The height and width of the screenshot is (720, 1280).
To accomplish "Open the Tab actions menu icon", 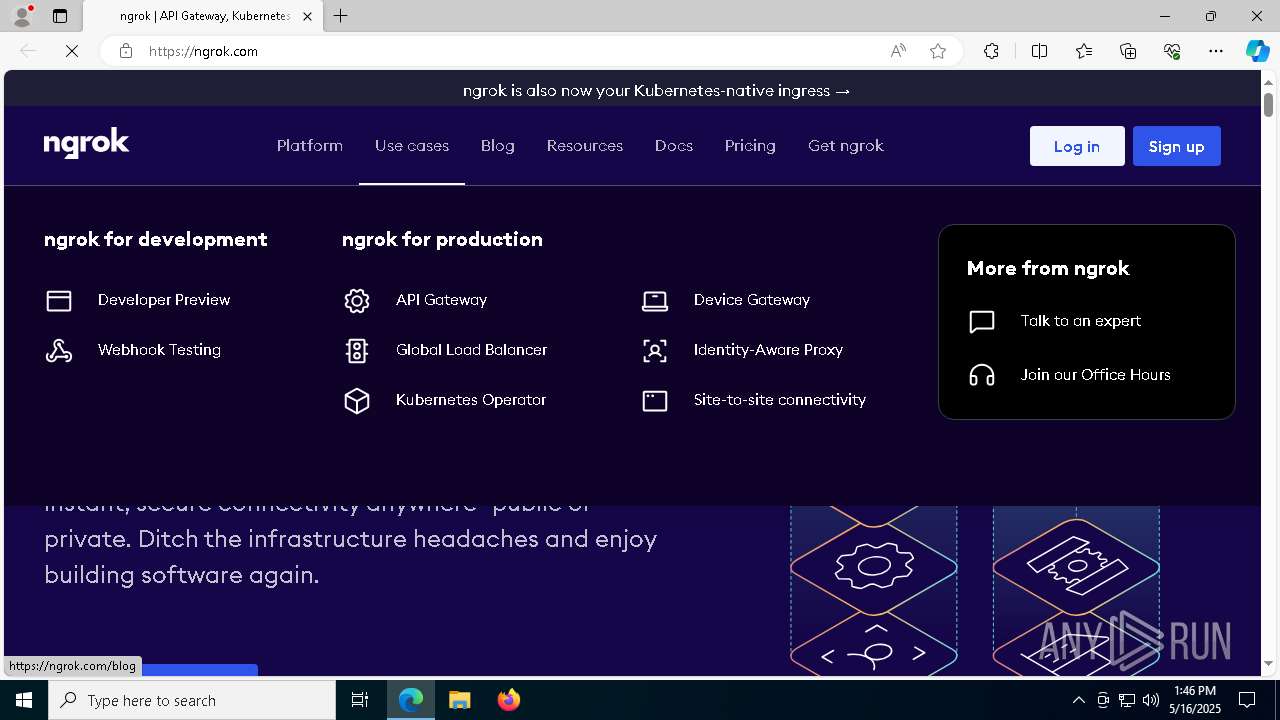I will point(60,16).
